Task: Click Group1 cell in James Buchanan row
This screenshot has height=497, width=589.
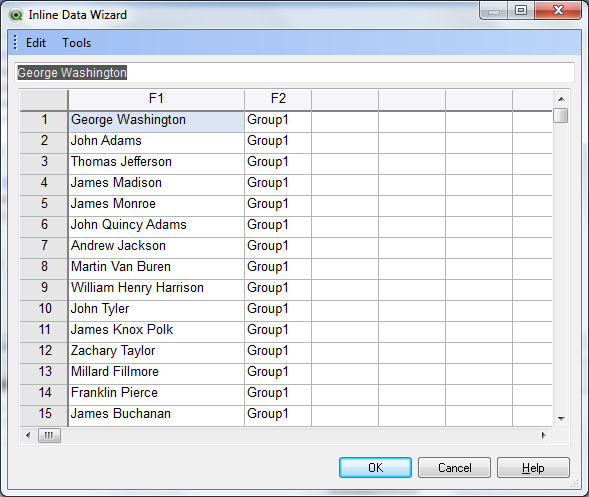Action: [x=278, y=416]
